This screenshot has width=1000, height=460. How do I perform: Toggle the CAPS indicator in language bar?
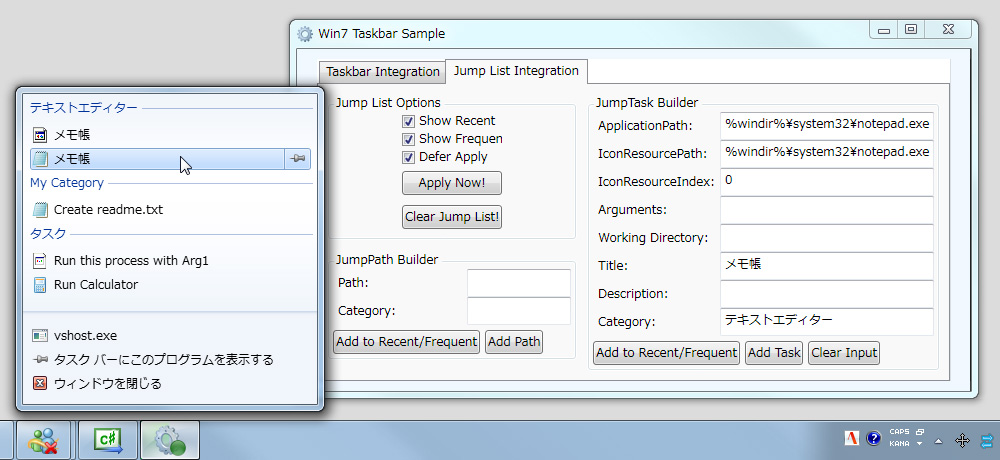[x=899, y=432]
